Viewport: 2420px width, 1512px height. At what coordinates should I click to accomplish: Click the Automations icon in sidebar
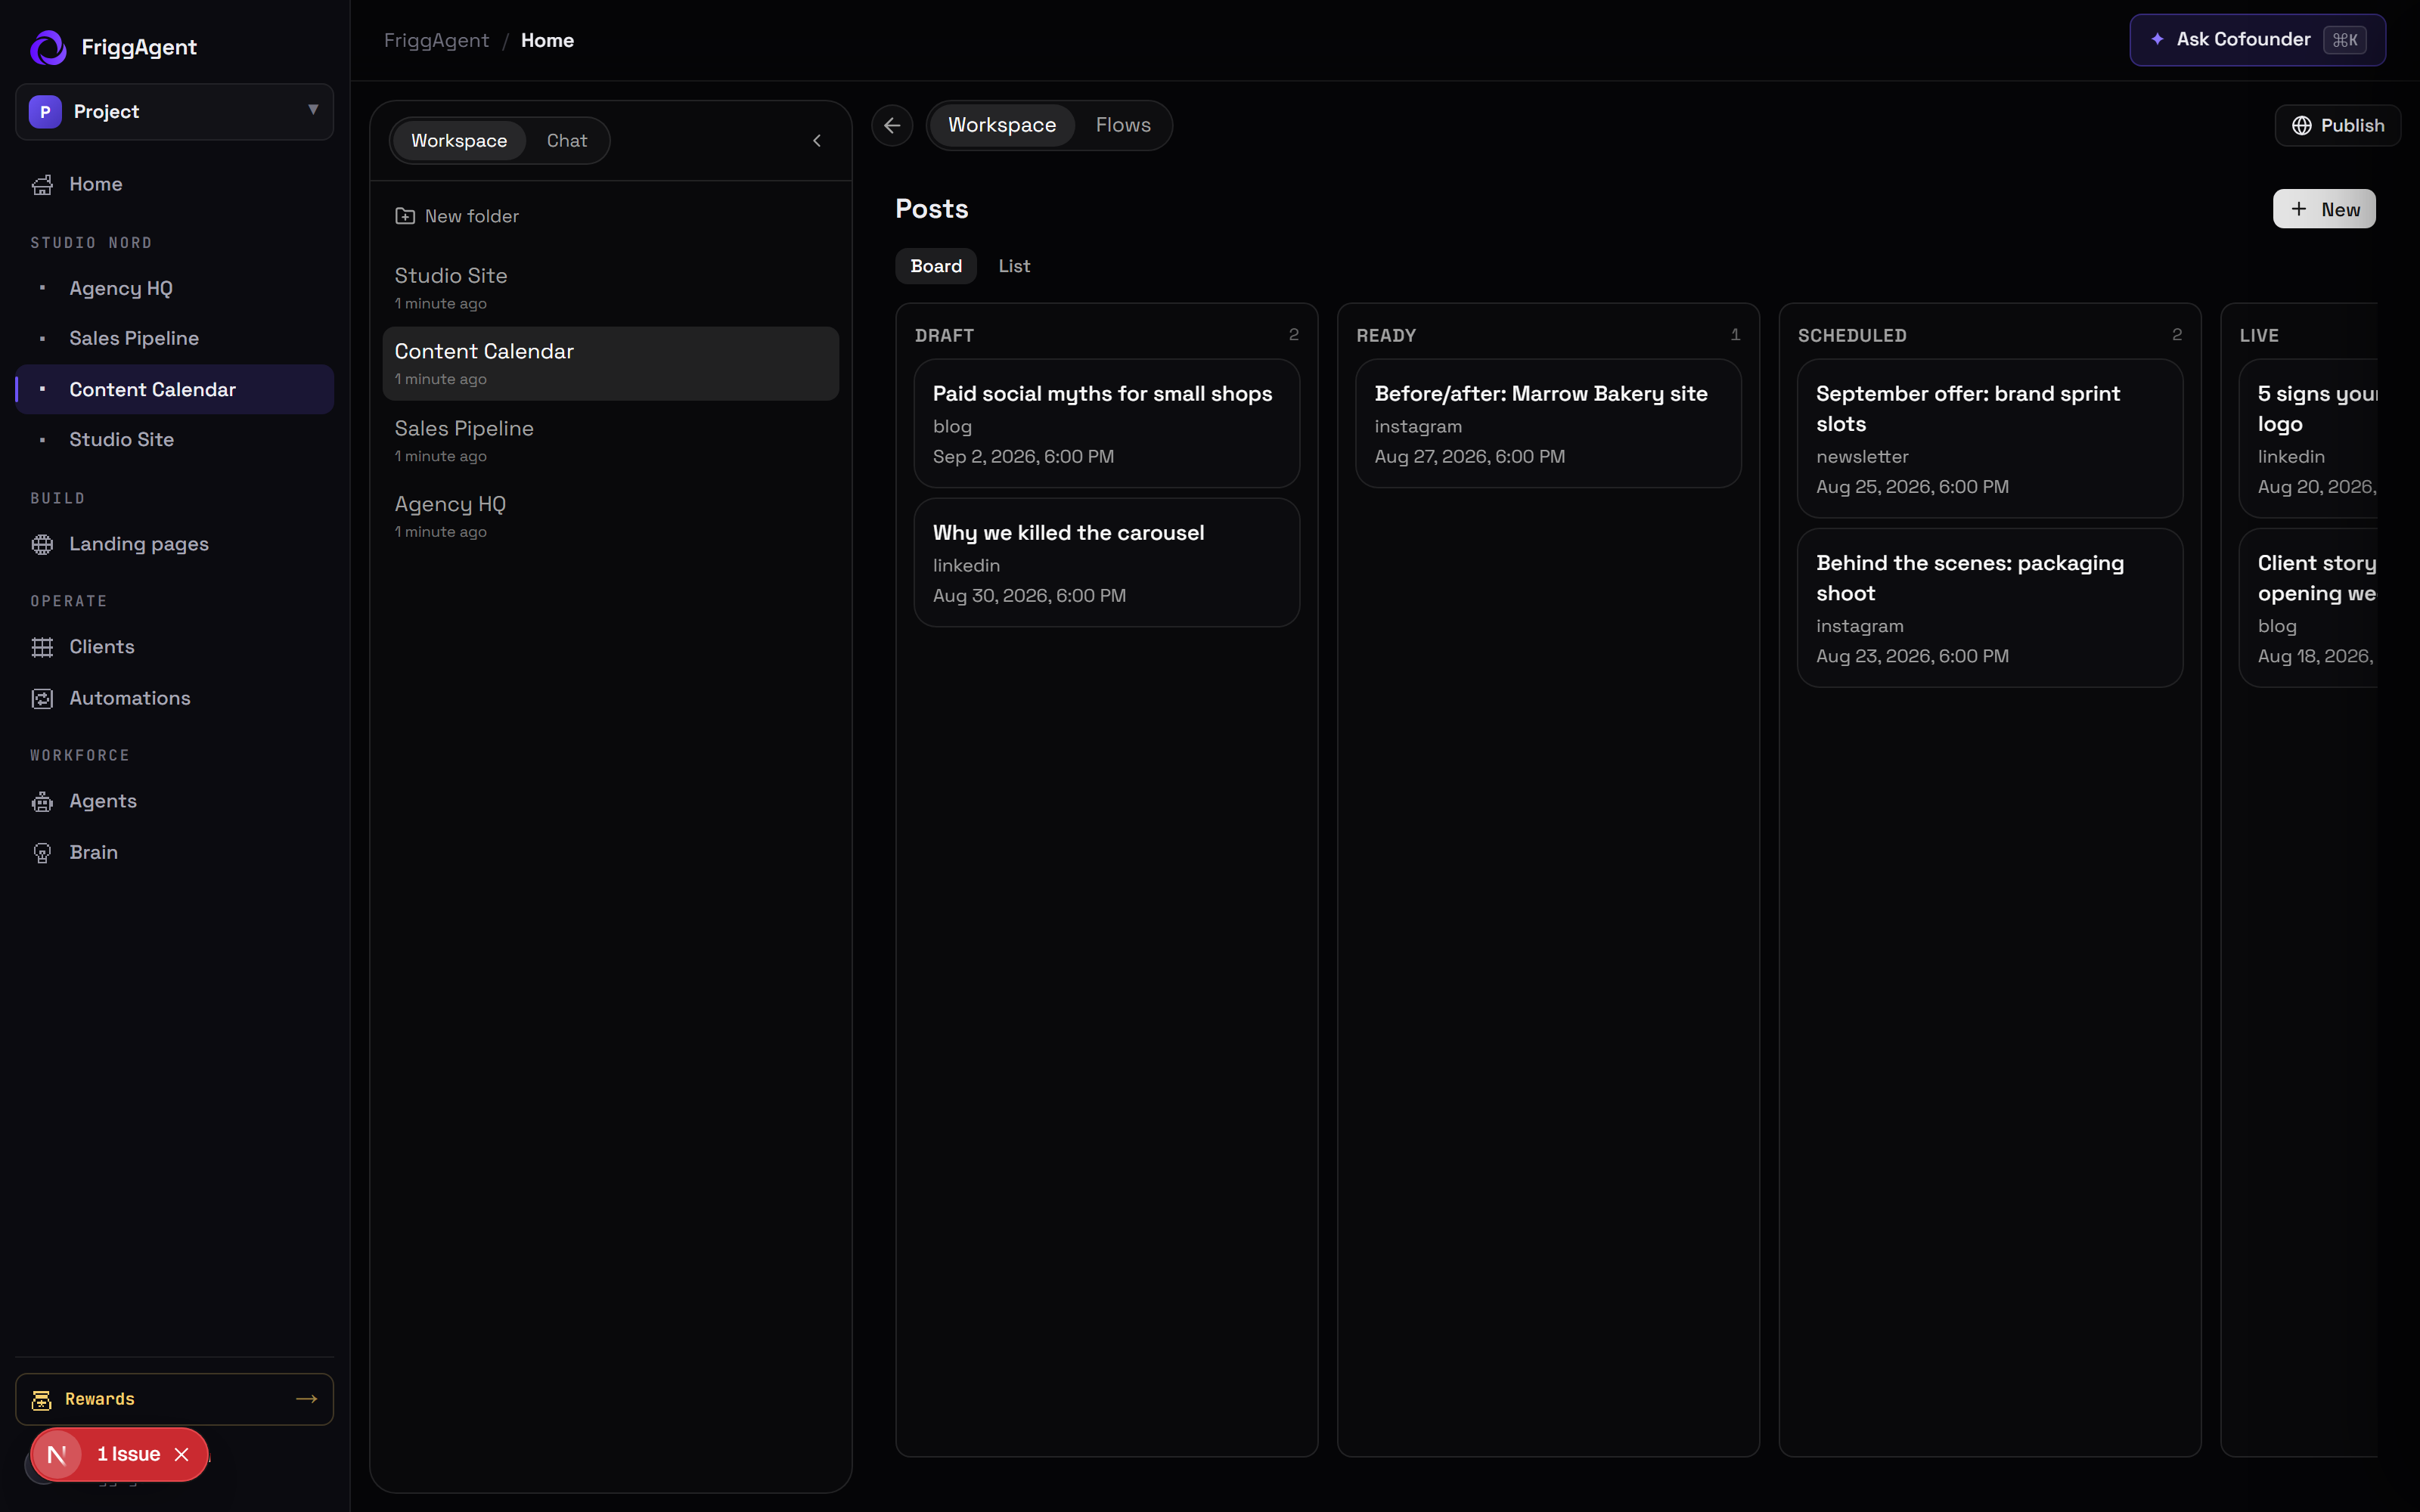[x=42, y=699]
